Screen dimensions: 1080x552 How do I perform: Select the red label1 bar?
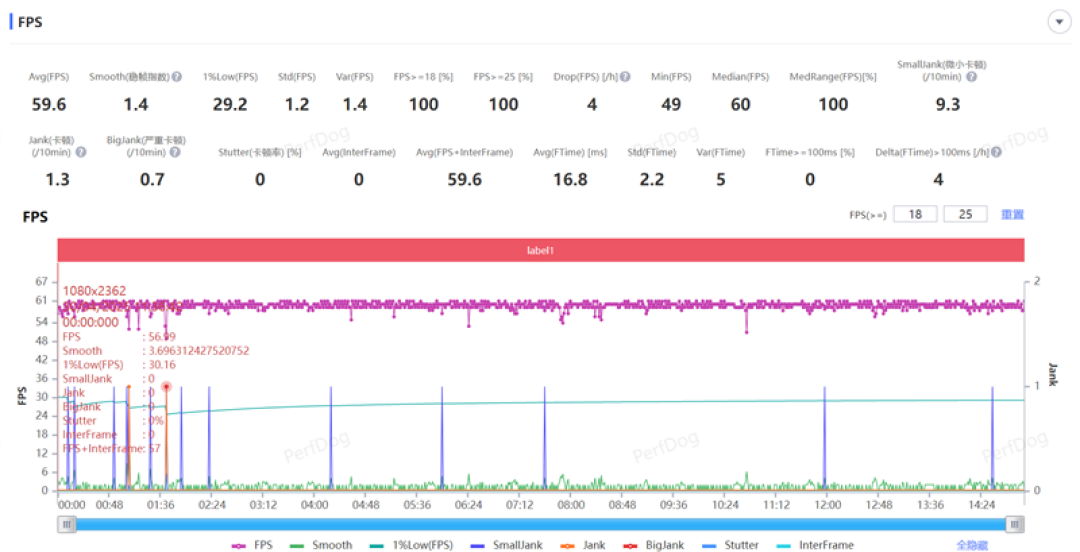coord(541,250)
